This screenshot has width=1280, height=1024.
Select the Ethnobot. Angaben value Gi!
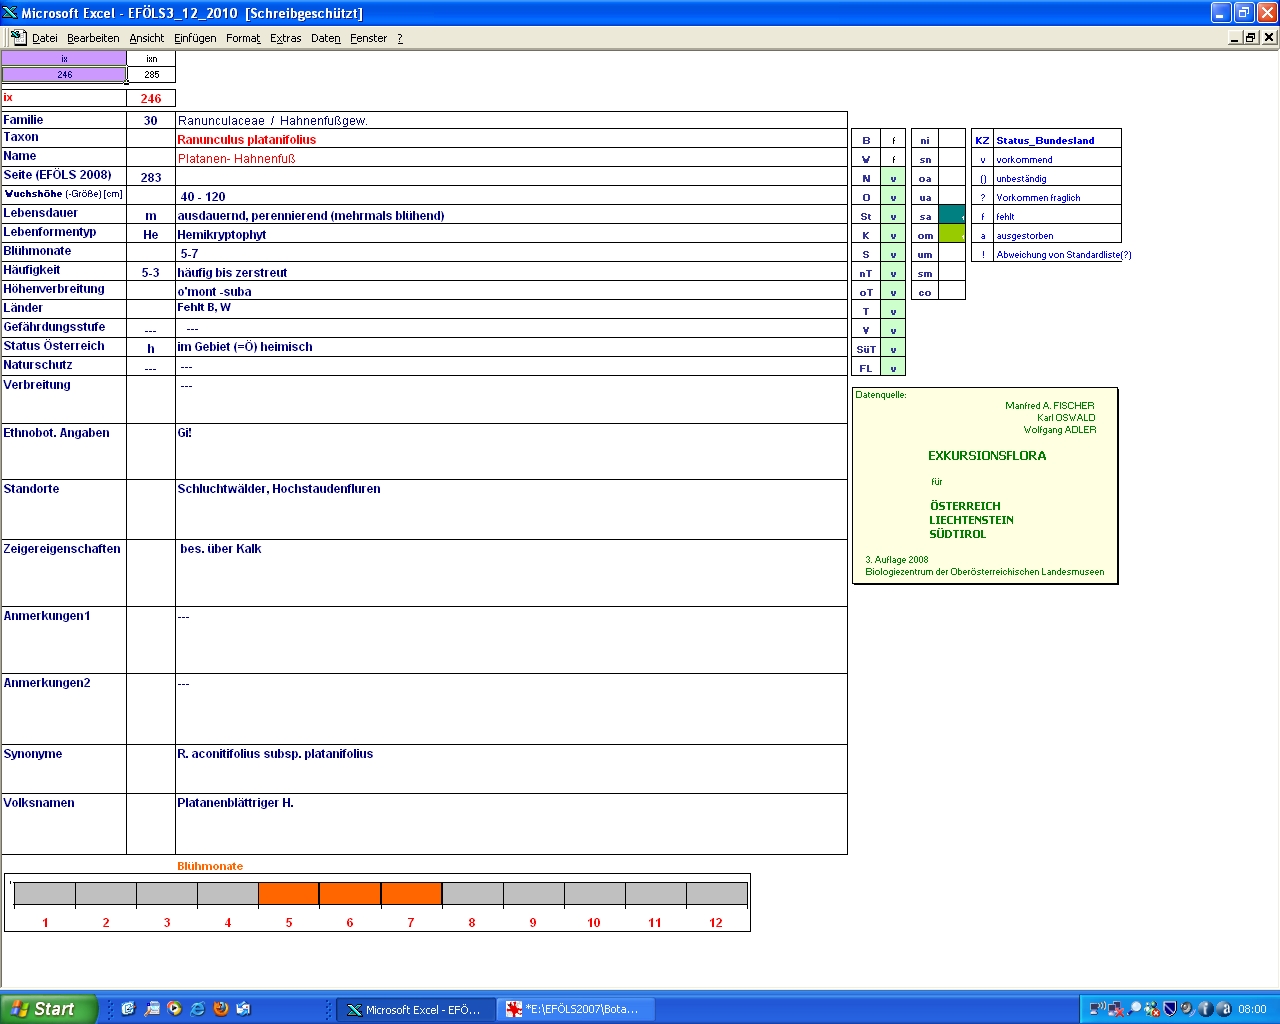(x=511, y=451)
